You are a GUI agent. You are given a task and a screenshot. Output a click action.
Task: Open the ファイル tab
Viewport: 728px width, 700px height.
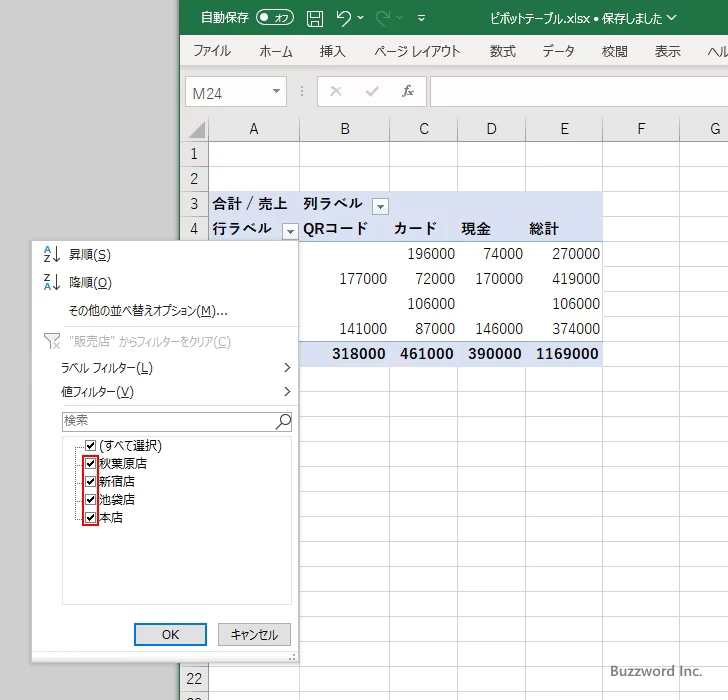(x=212, y=51)
